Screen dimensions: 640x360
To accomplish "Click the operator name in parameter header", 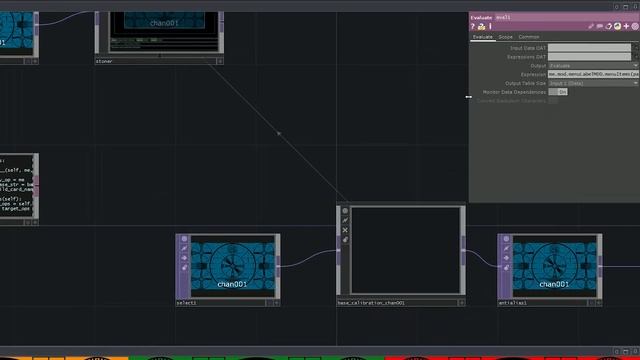I will pos(503,18).
